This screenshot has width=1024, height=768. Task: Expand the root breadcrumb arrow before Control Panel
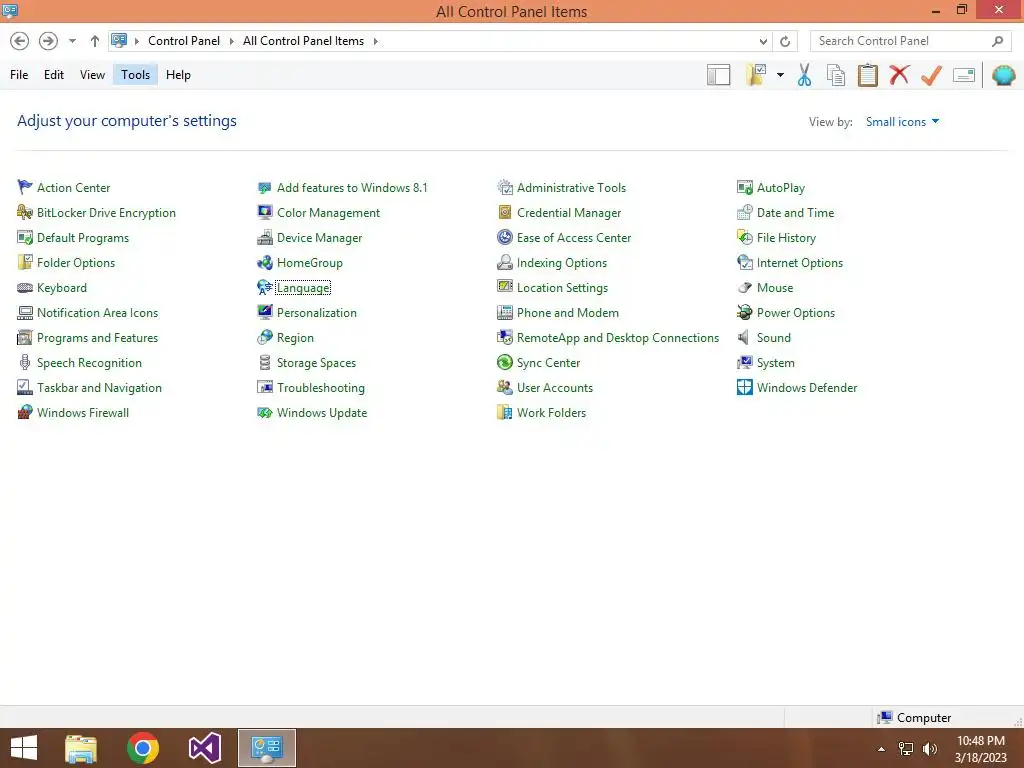[x=136, y=41]
